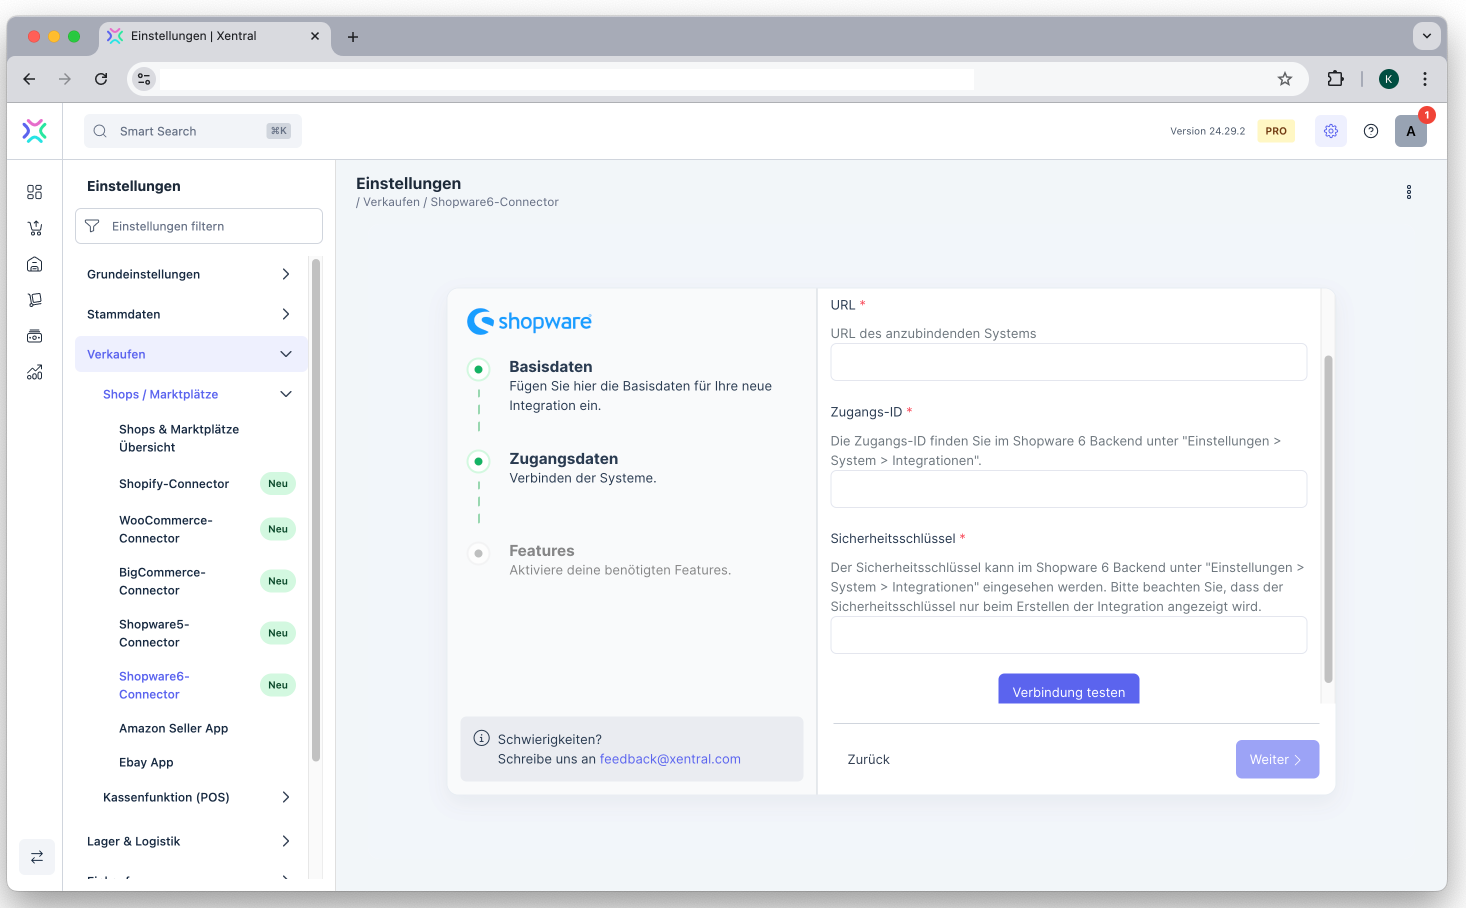The height and width of the screenshot is (908, 1466).
Task: Click the sidebar switch arrows icon
Action: (37, 857)
